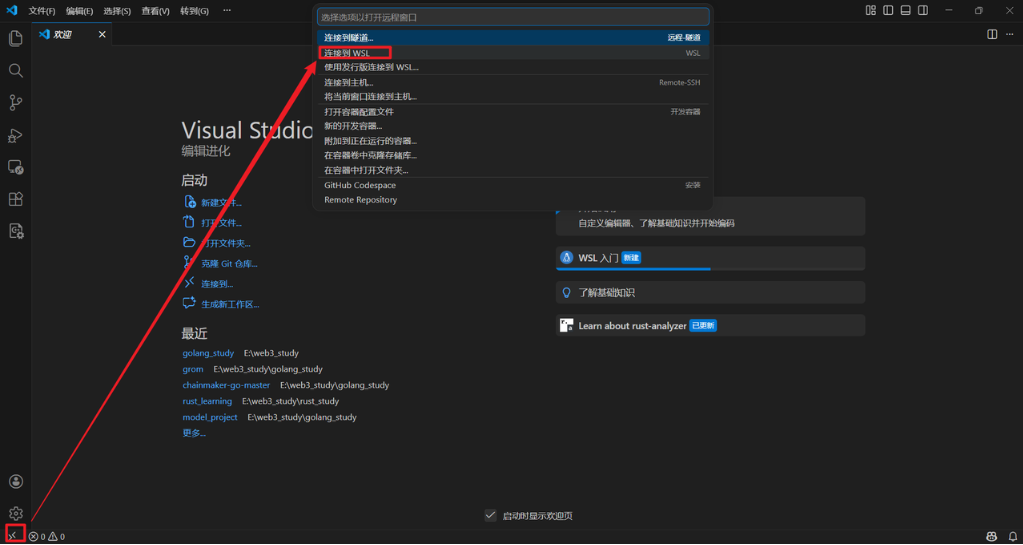
Task: Click the VS Code logo in title bar
Action: point(12,10)
